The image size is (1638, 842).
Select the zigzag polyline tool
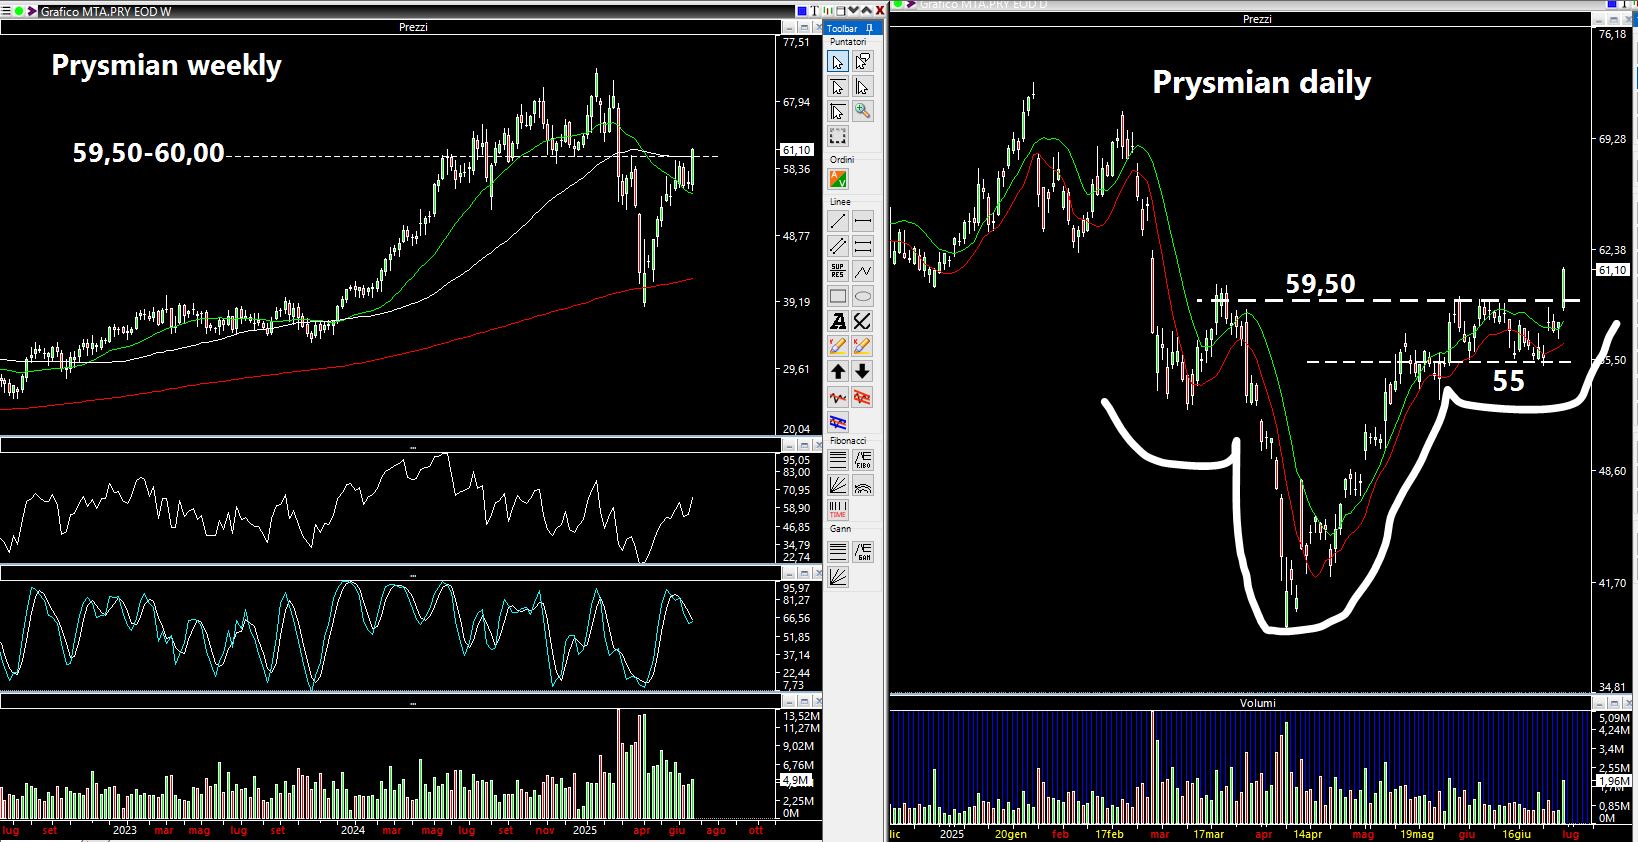[862, 271]
